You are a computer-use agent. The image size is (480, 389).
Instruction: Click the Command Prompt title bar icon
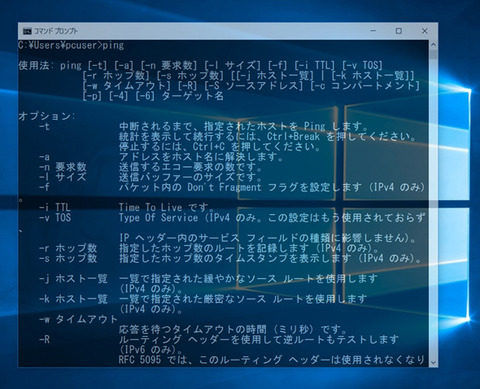27,31
